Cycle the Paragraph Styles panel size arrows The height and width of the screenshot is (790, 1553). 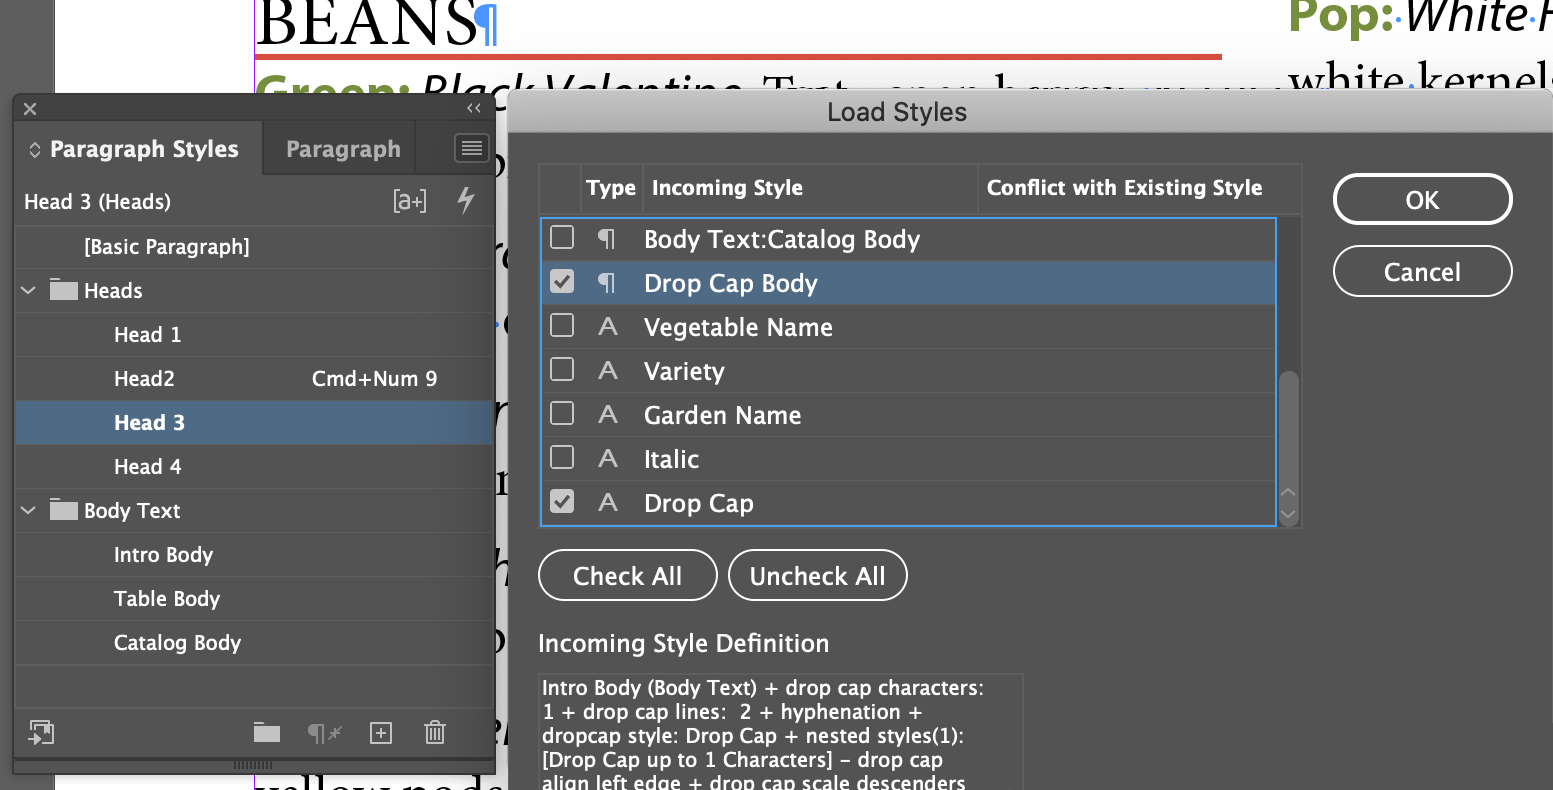(35, 149)
